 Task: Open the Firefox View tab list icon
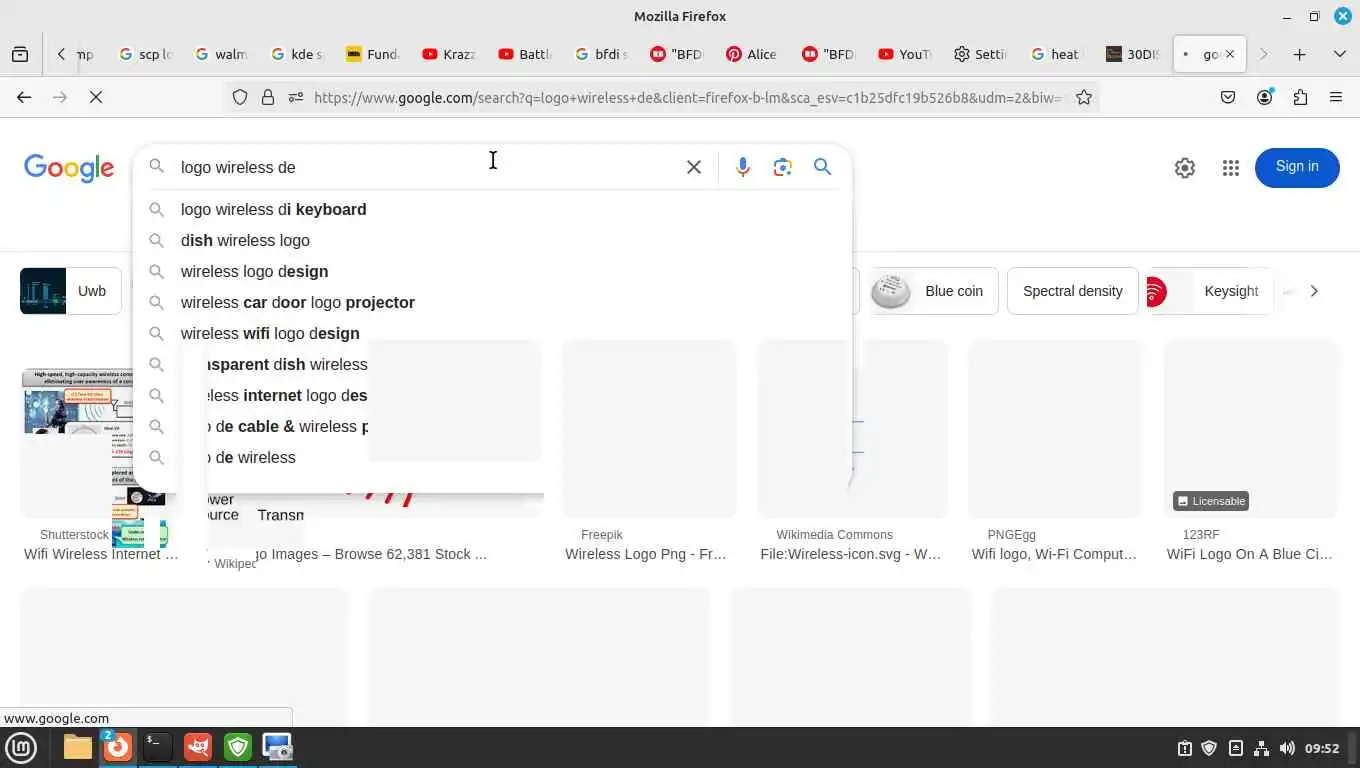(x=20, y=55)
